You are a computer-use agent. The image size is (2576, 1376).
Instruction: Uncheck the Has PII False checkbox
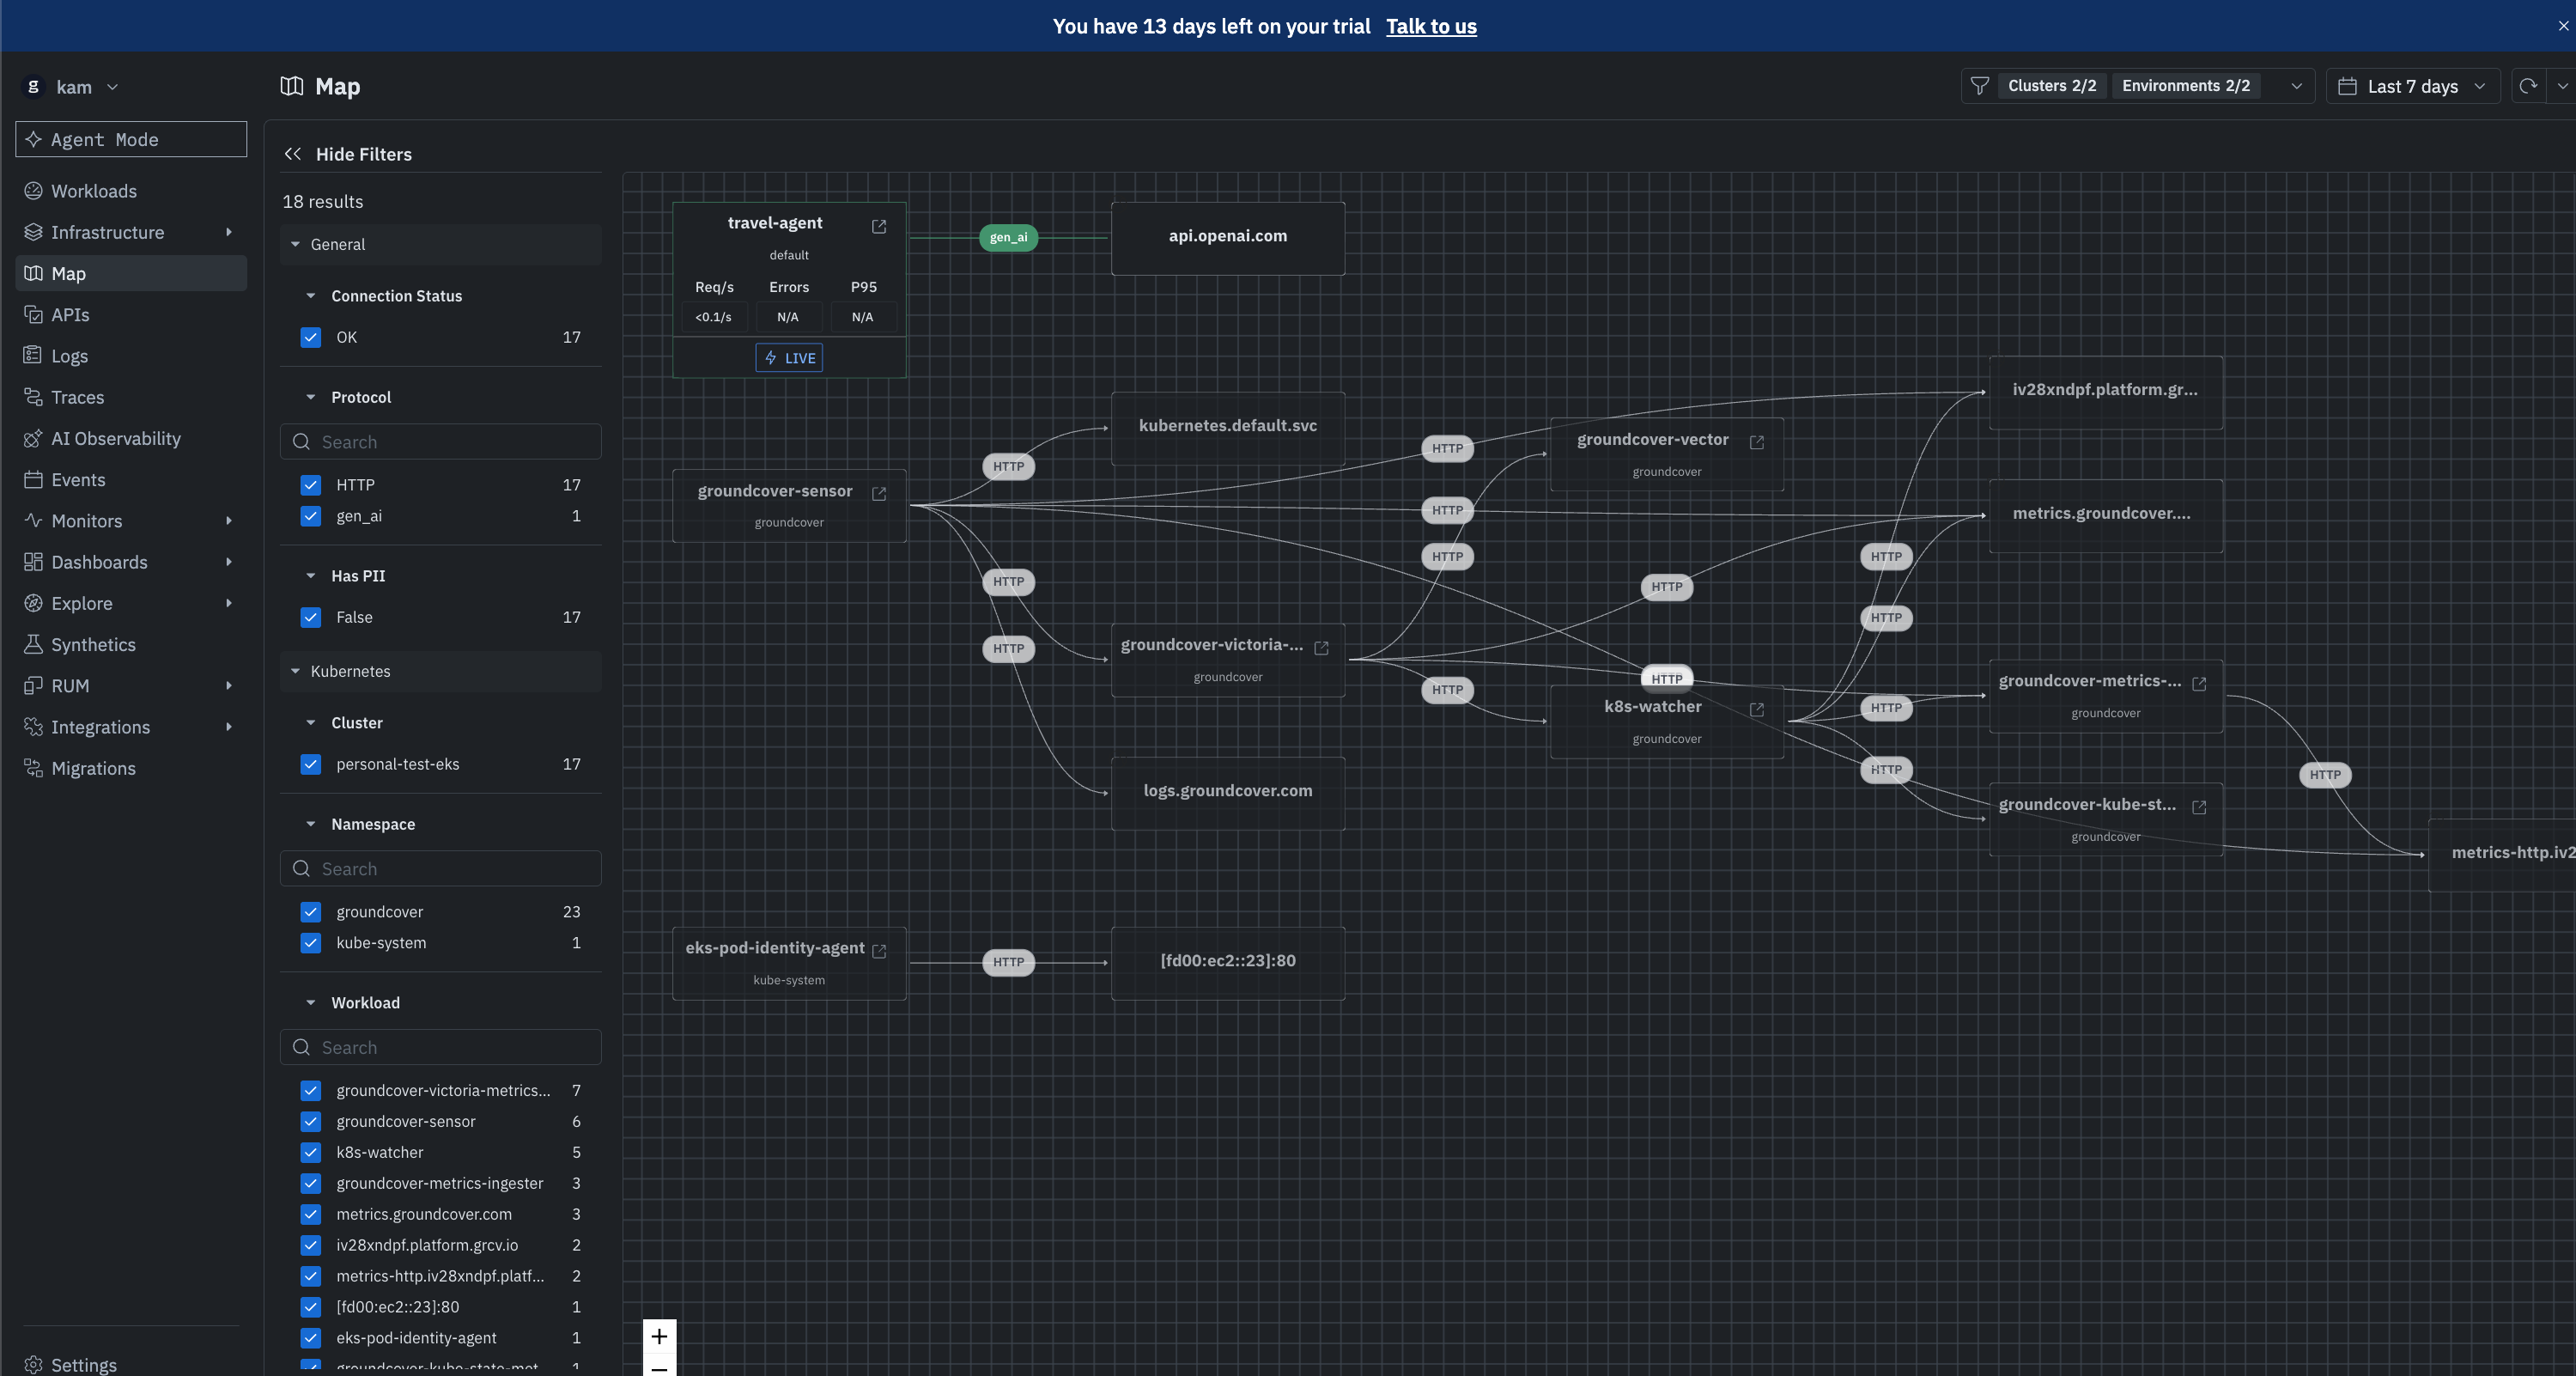[x=311, y=617]
